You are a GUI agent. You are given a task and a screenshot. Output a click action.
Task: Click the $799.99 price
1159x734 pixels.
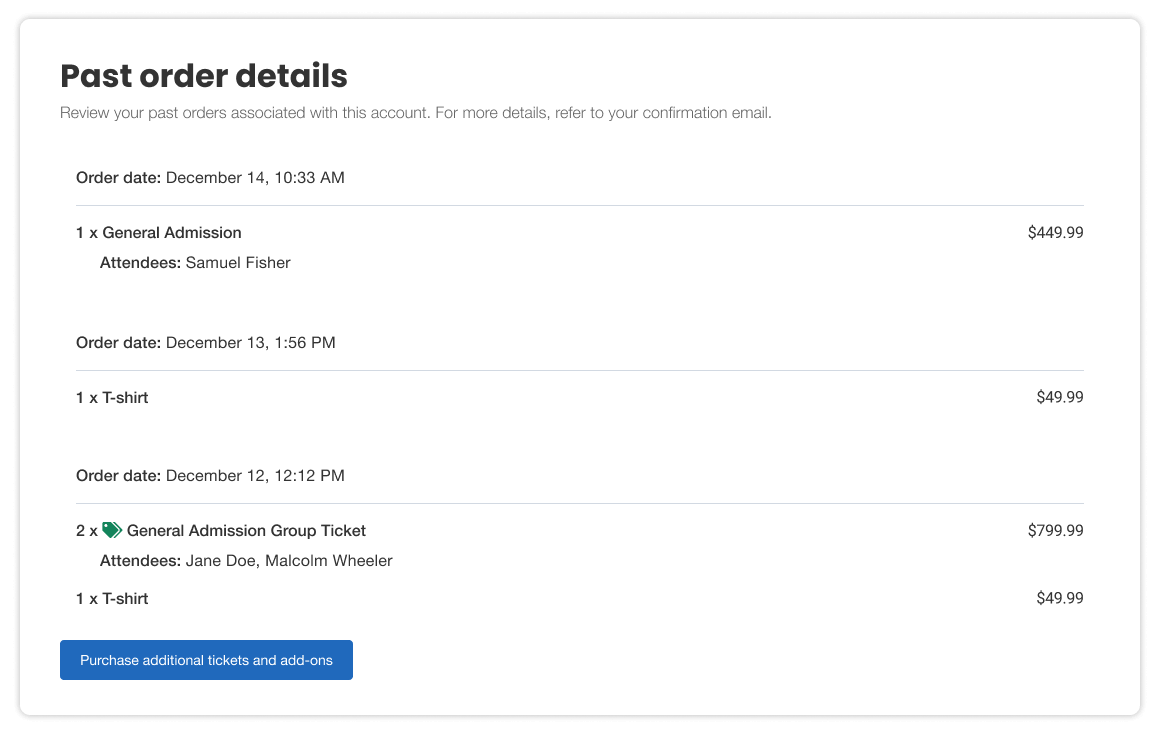(1055, 531)
